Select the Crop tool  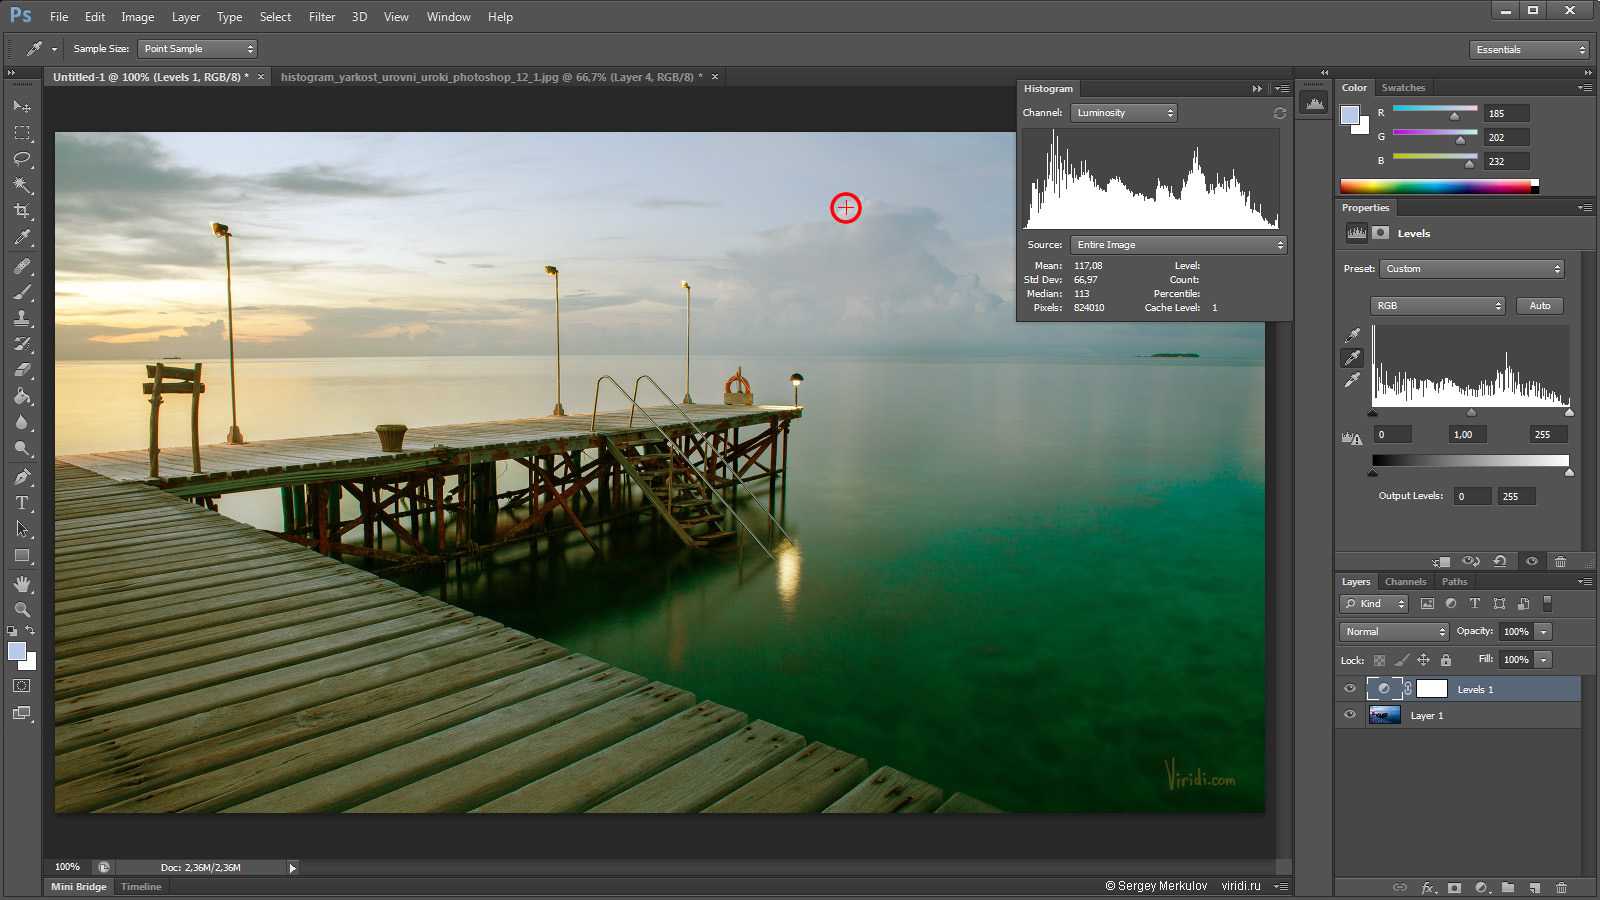click(x=22, y=211)
